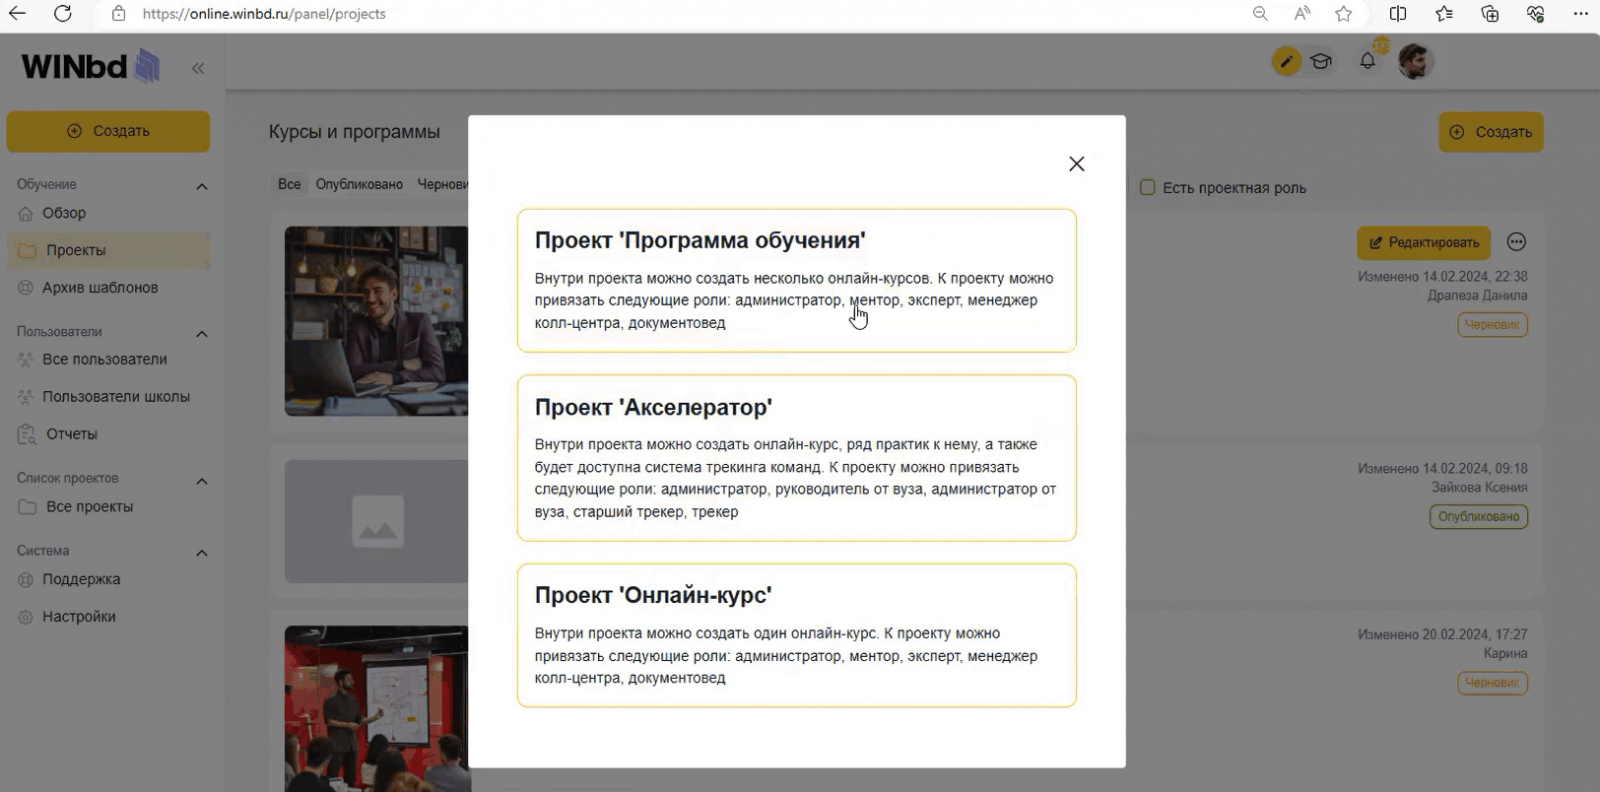The height and width of the screenshot is (792, 1600).
Task: Collapse the sidebar with the double chevron
Action: pyautogui.click(x=198, y=68)
